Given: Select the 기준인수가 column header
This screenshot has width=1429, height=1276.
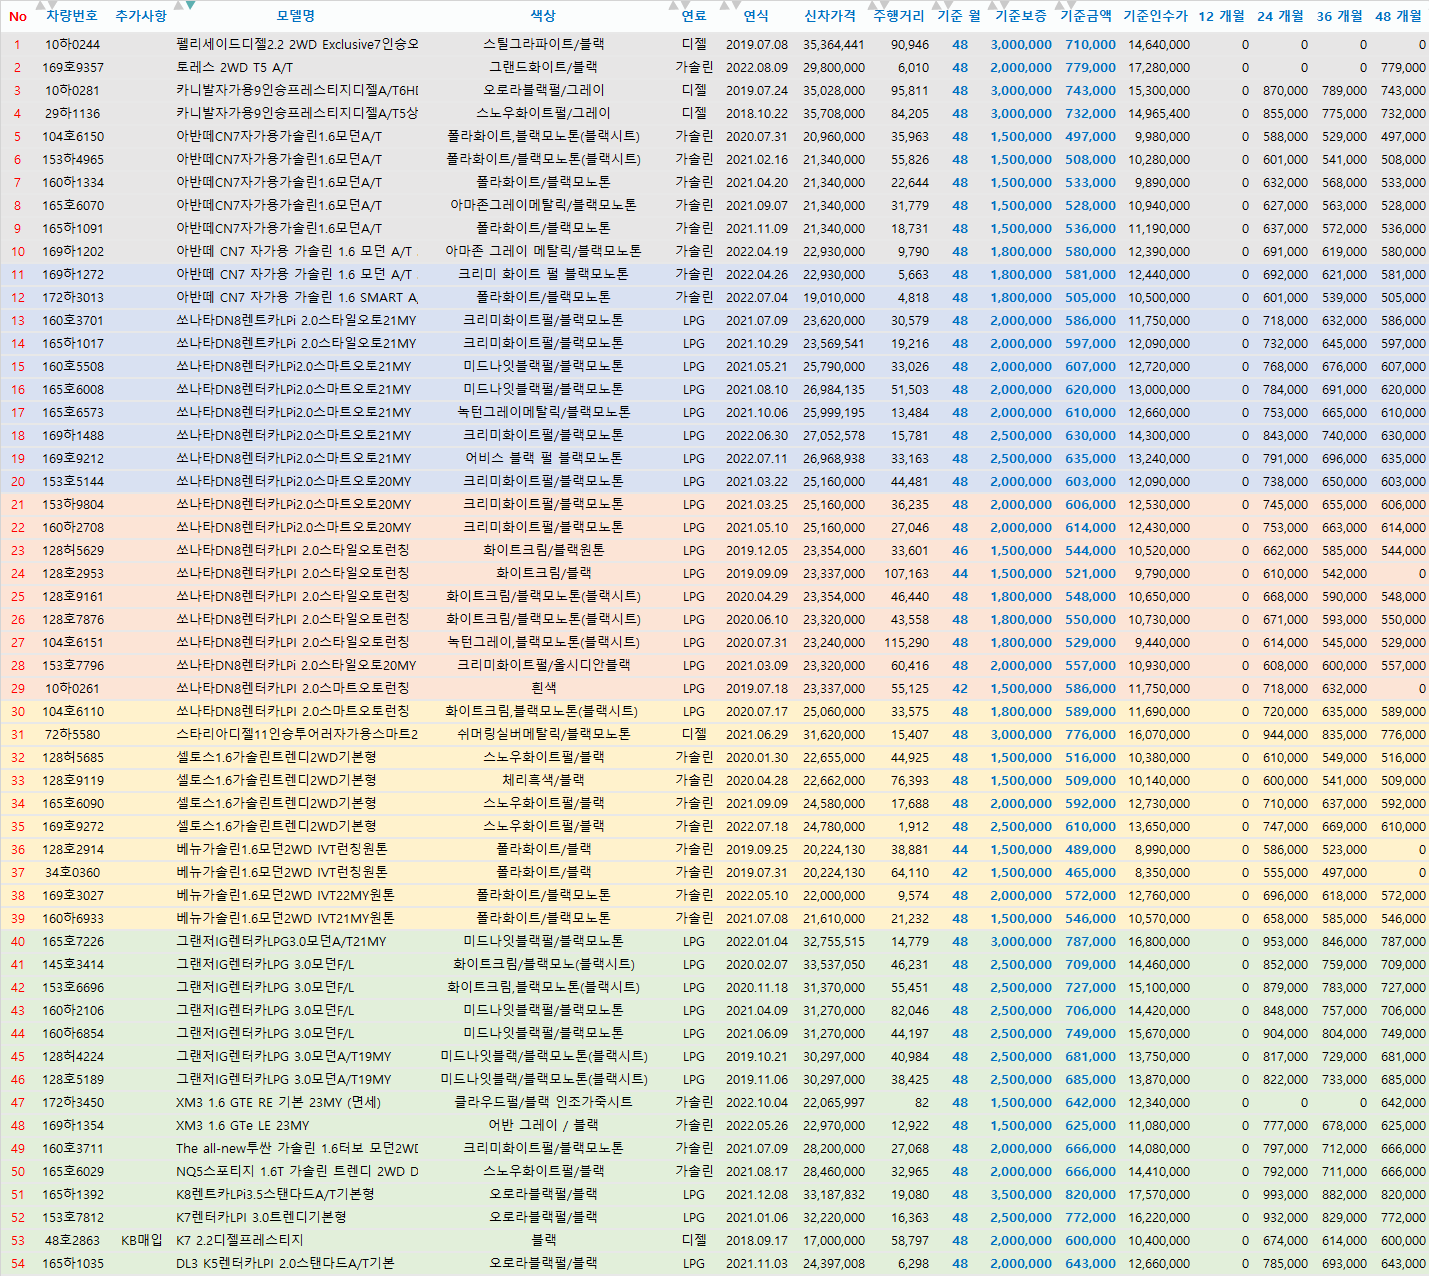Looking at the screenshot, I should pyautogui.click(x=1156, y=17).
